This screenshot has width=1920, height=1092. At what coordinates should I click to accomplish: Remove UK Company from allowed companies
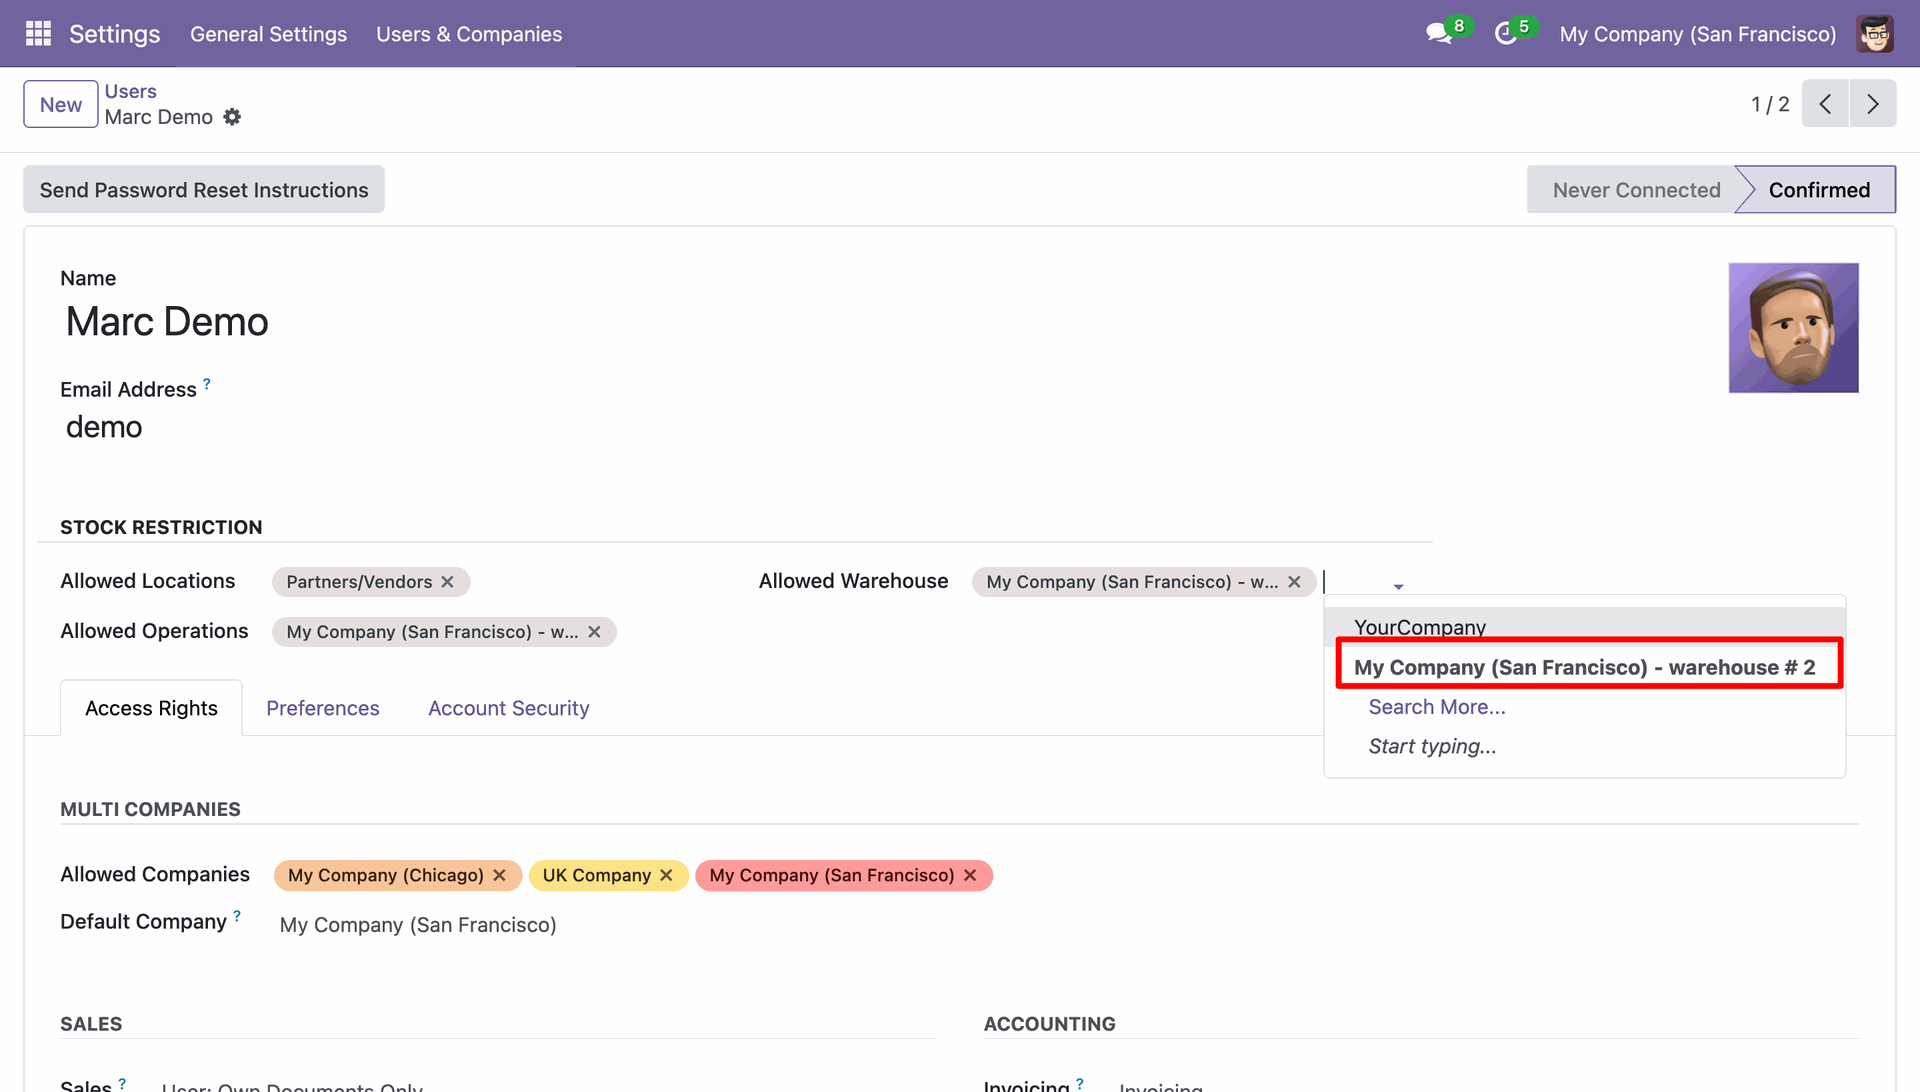point(666,875)
